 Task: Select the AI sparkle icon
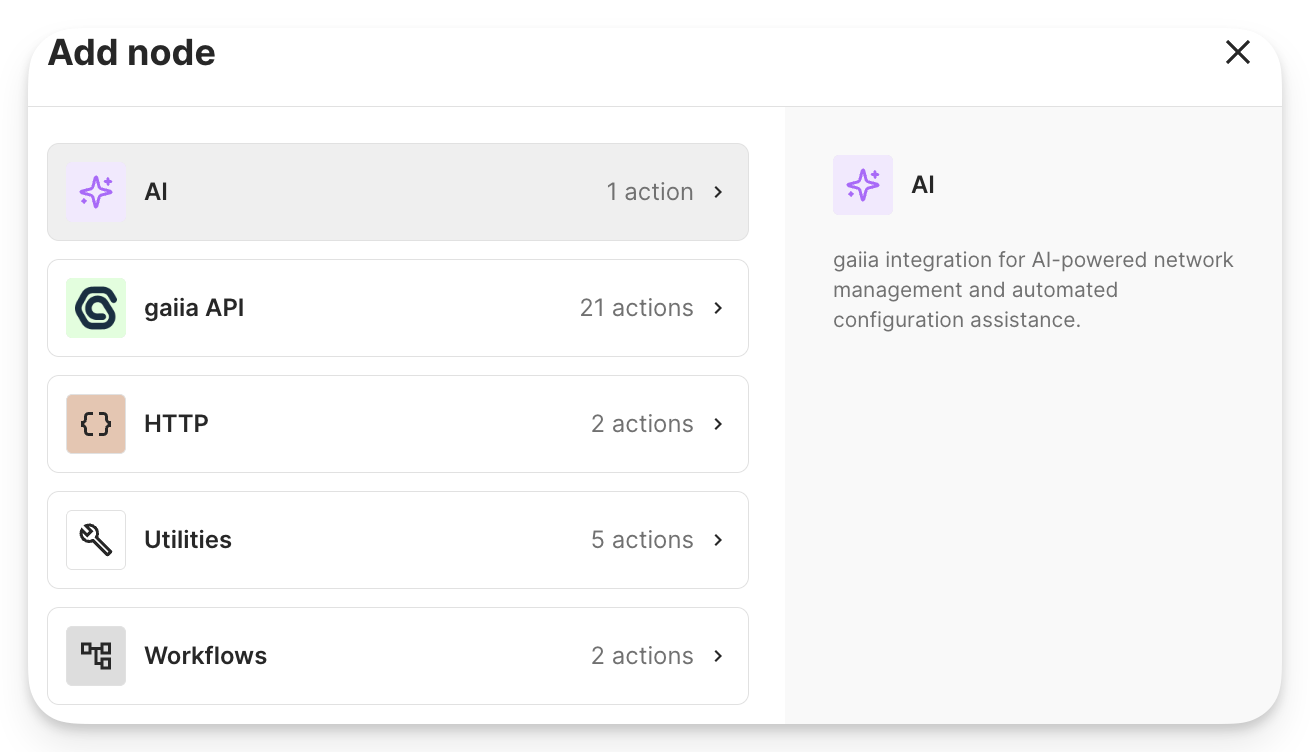click(x=95, y=192)
